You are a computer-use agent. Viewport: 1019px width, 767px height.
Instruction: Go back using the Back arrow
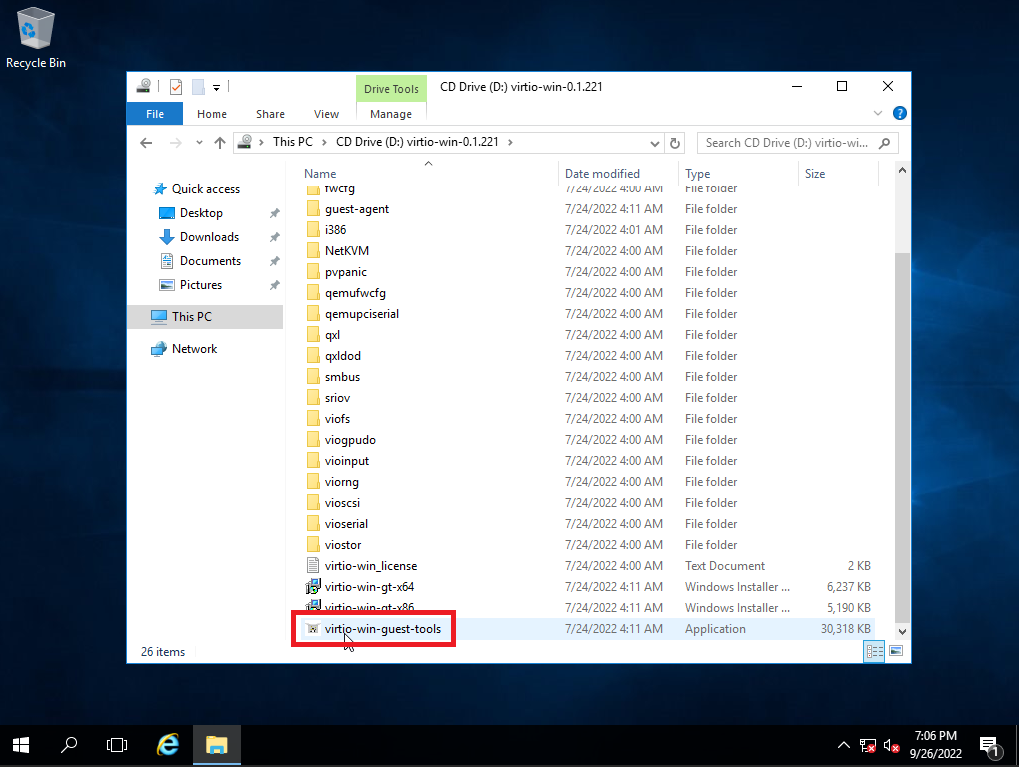point(146,143)
